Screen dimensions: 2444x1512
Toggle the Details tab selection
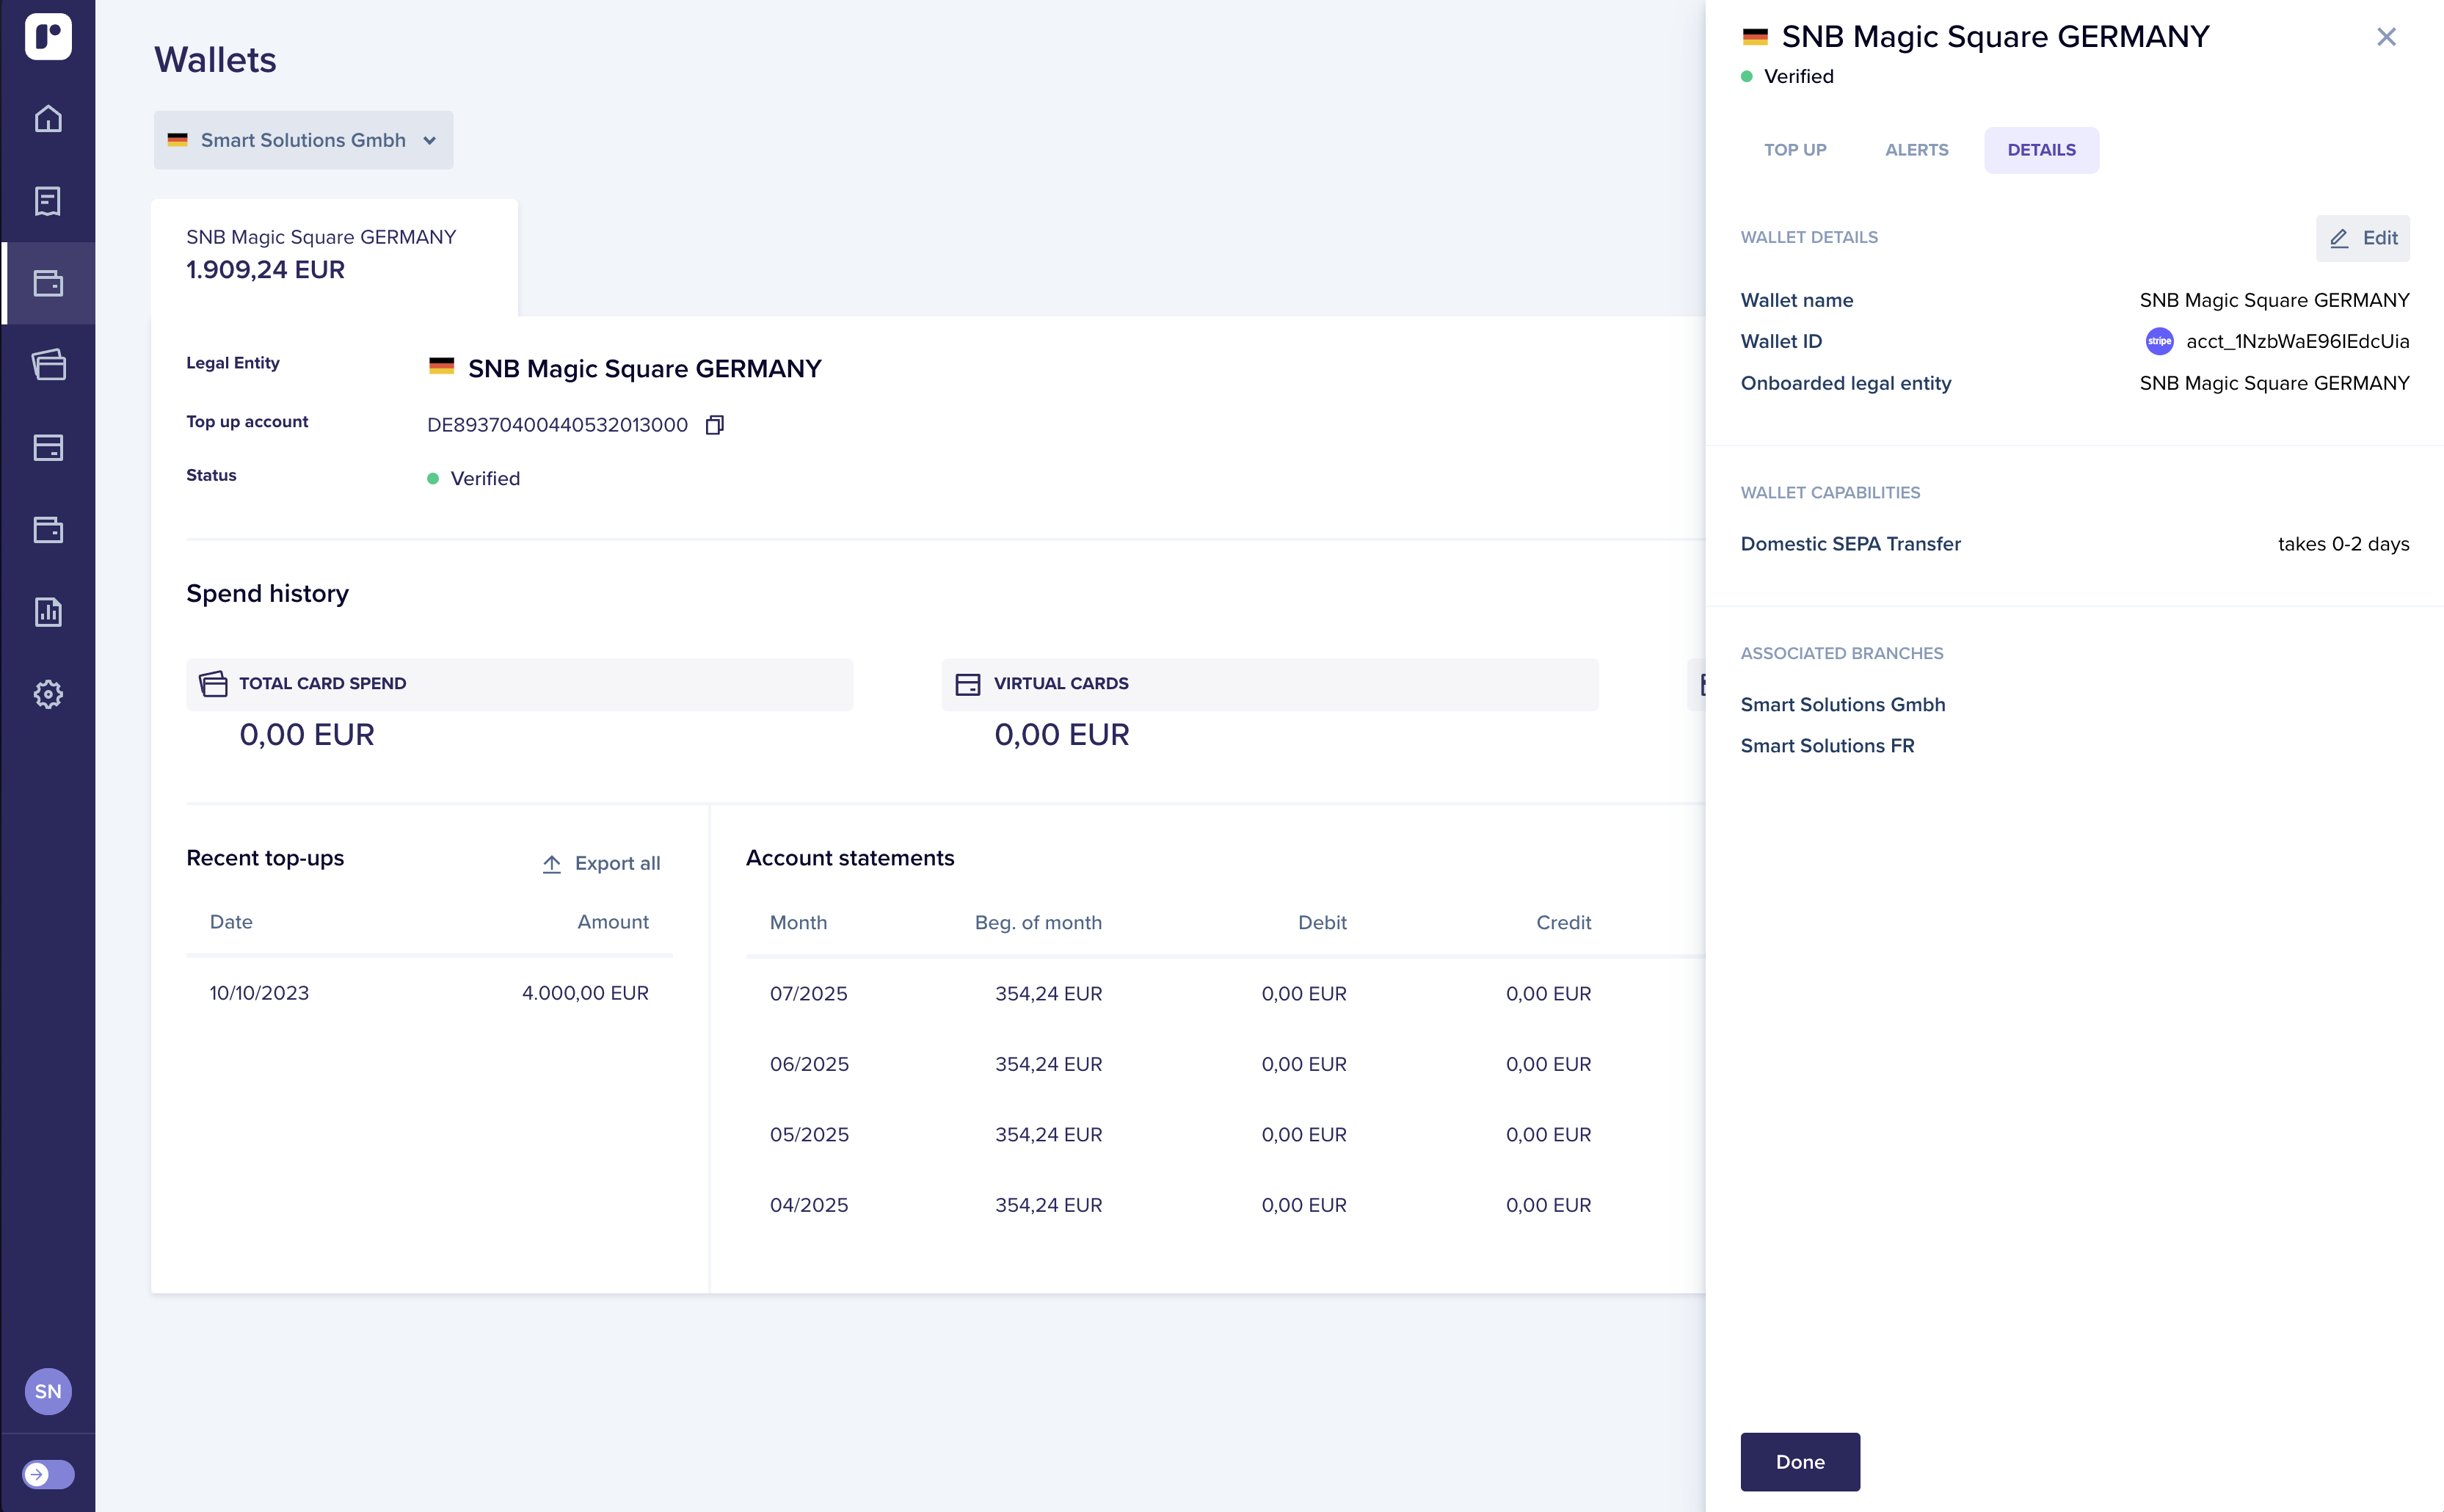2041,149
